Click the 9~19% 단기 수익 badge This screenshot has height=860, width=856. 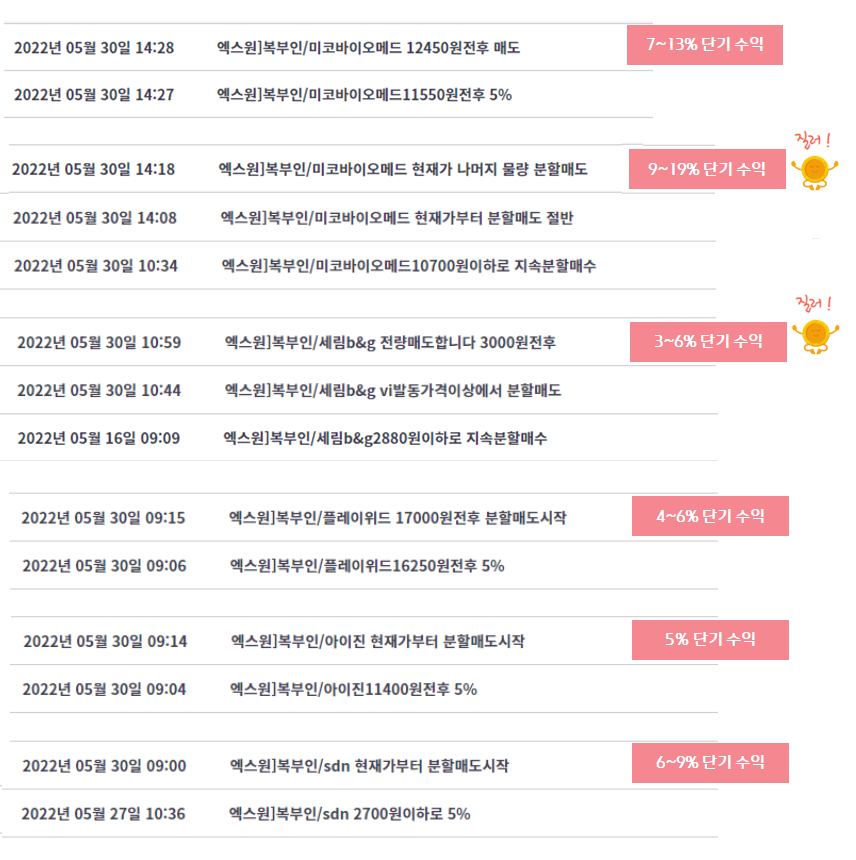(x=707, y=169)
